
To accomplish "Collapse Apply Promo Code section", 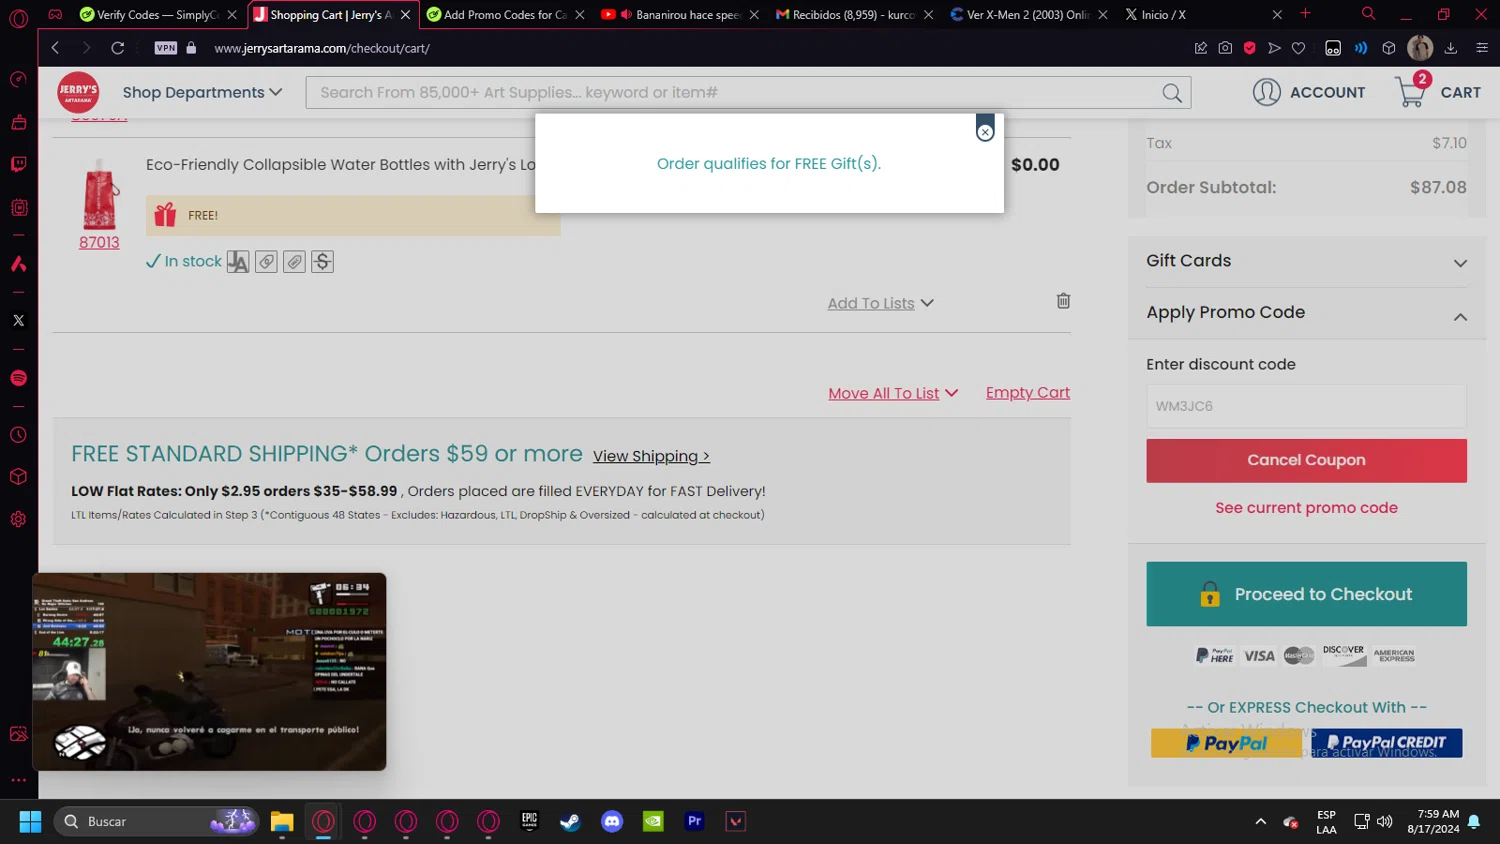I will 1306,313.
